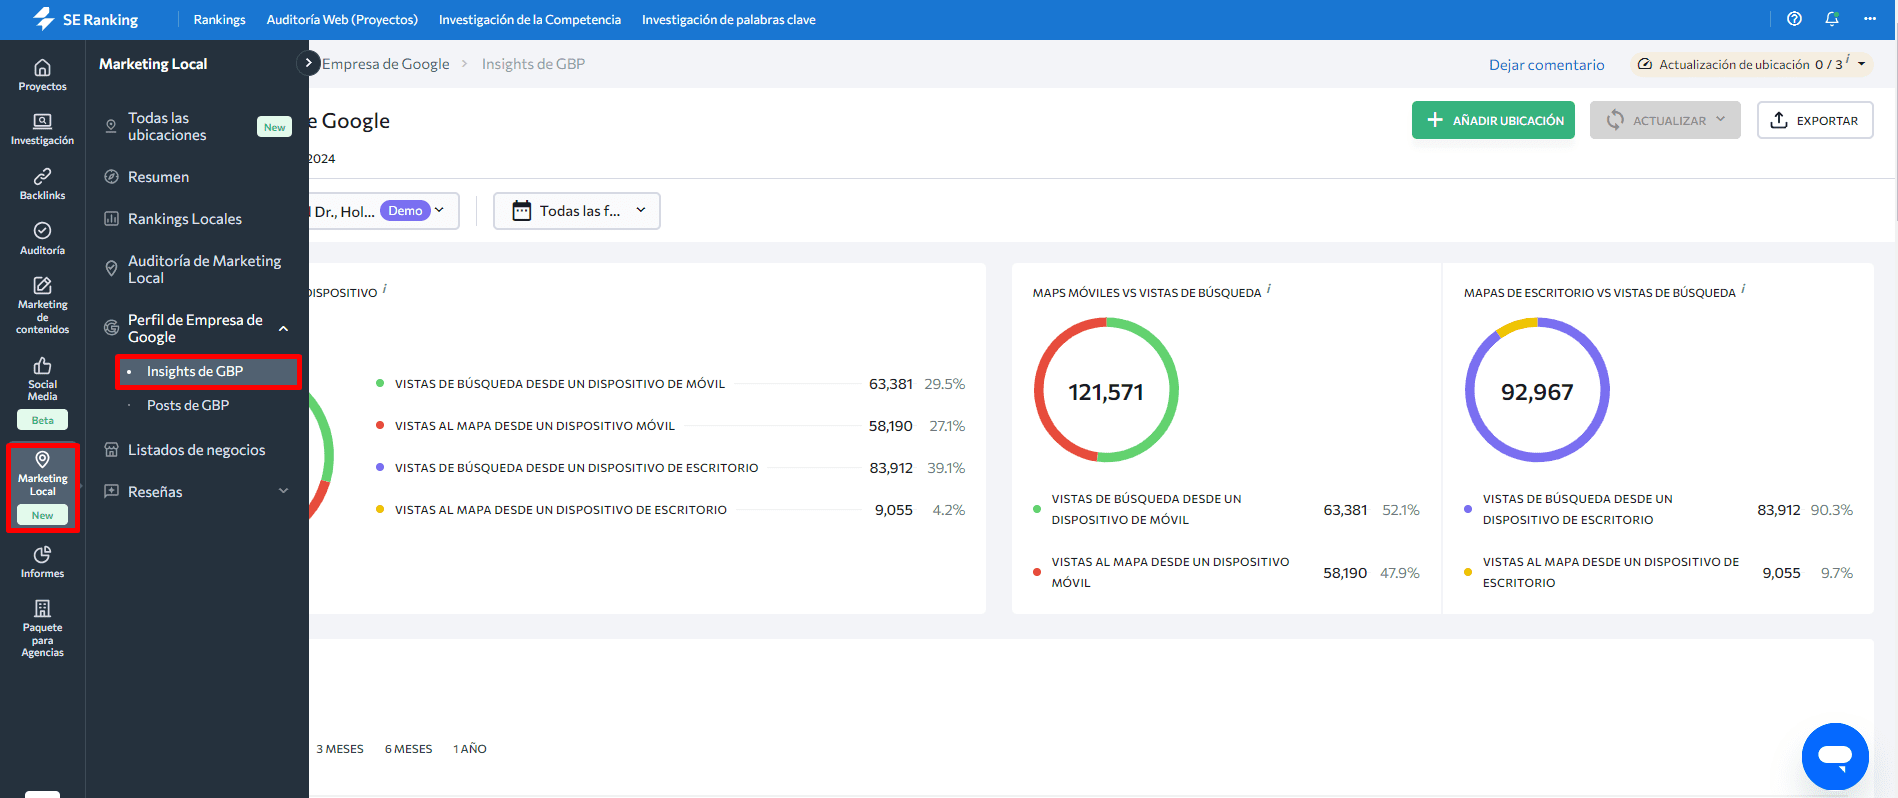Open the Actualizar dropdown button
Screen dimensions: 1898x798
(x=1665, y=120)
